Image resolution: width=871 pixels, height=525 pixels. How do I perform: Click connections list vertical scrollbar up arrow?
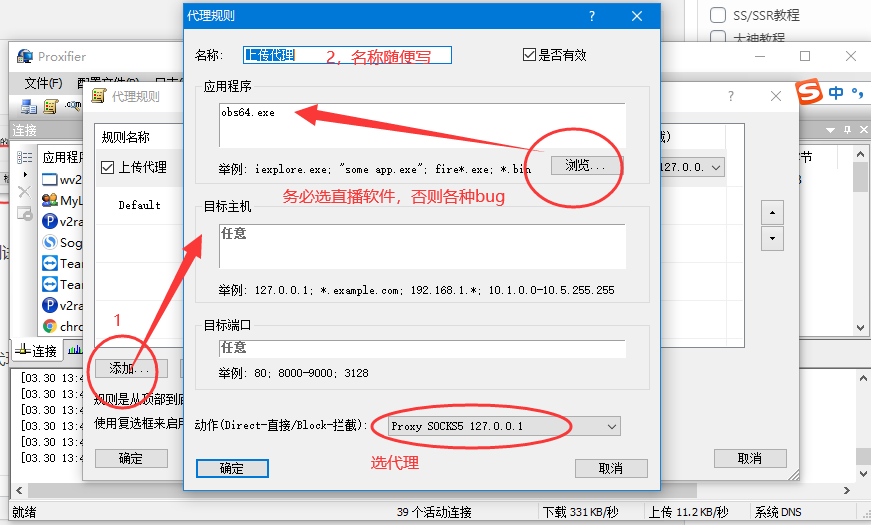pyautogui.click(x=860, y=153)
